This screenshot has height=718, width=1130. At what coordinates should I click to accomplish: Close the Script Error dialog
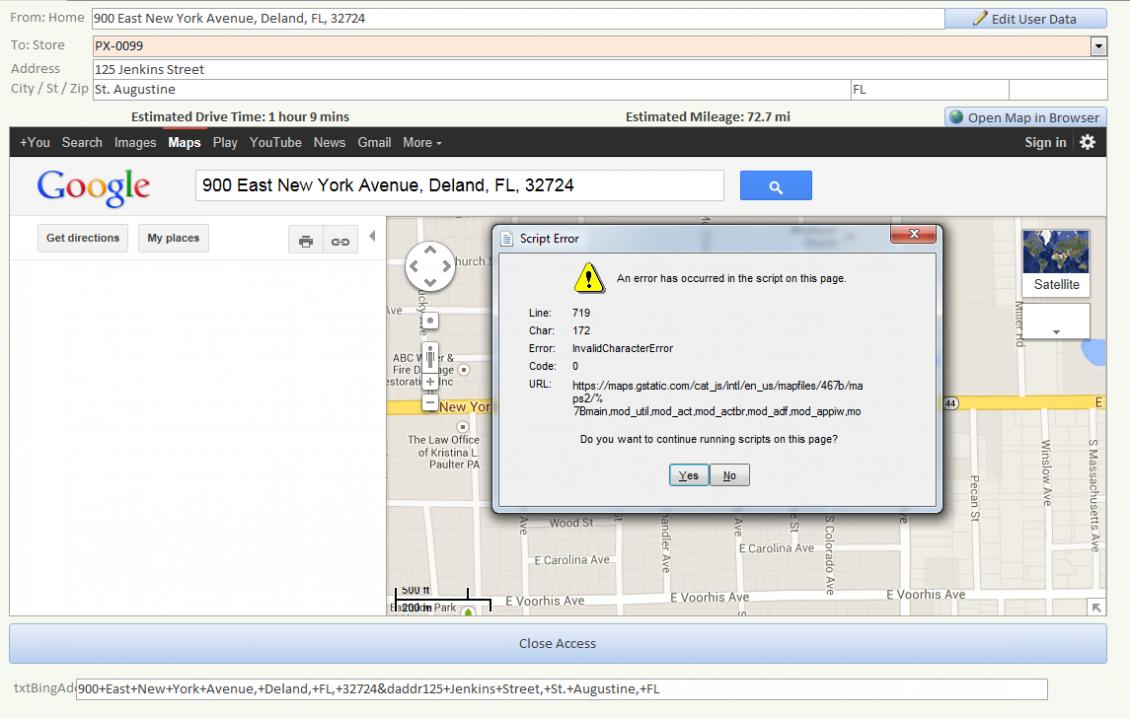coord(913,234)
